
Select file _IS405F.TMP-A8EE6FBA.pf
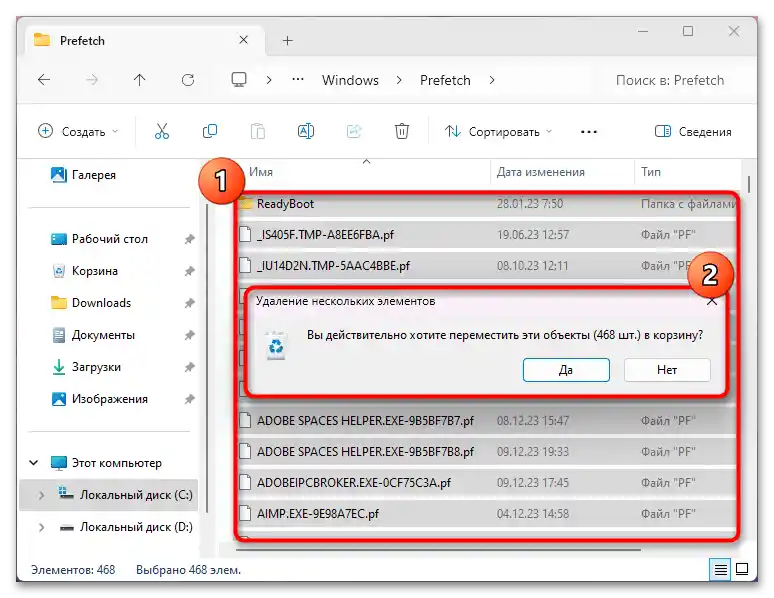[488, 235]
